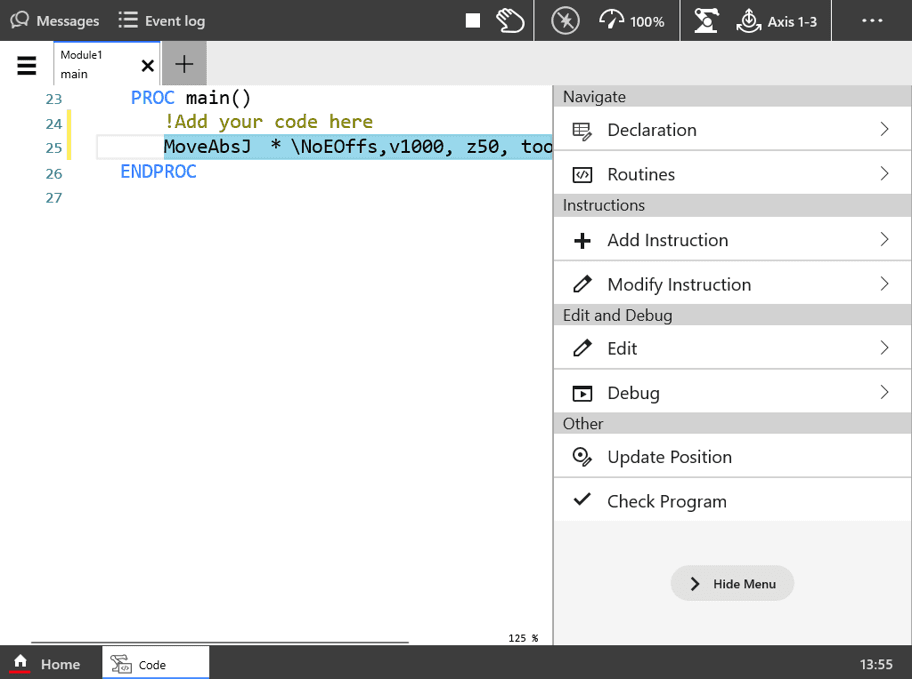Click the robot mechanical unit icon
This screenshot has height=679, width=912.
point(706,21)
